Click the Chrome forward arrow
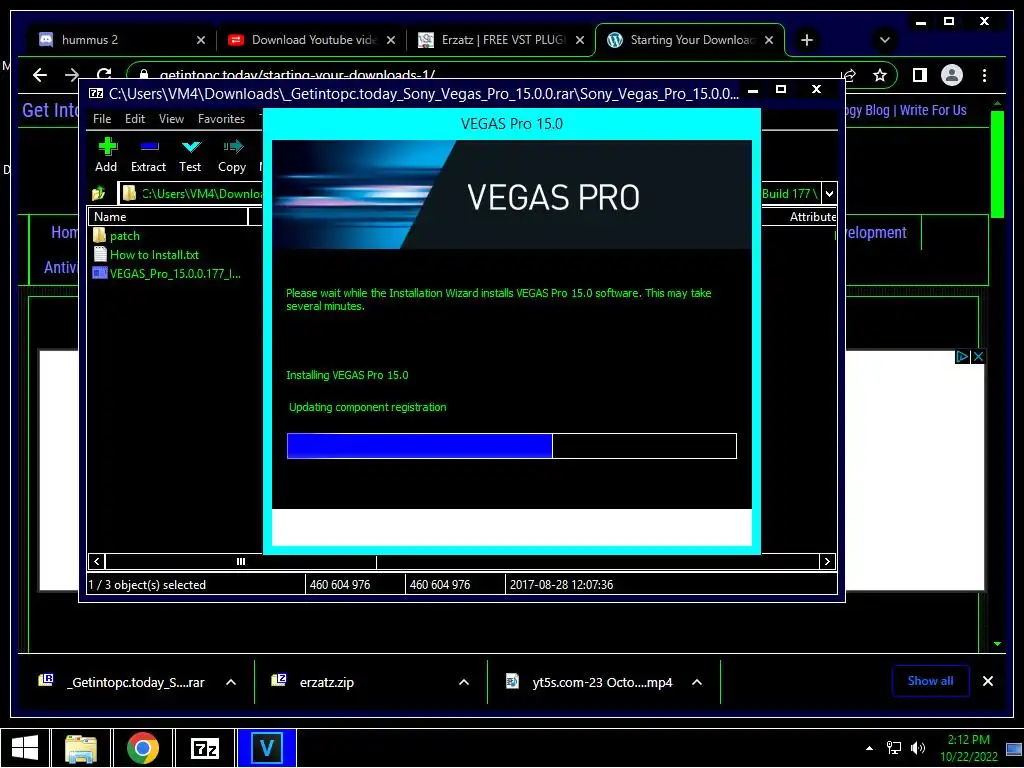 [72, 75]
